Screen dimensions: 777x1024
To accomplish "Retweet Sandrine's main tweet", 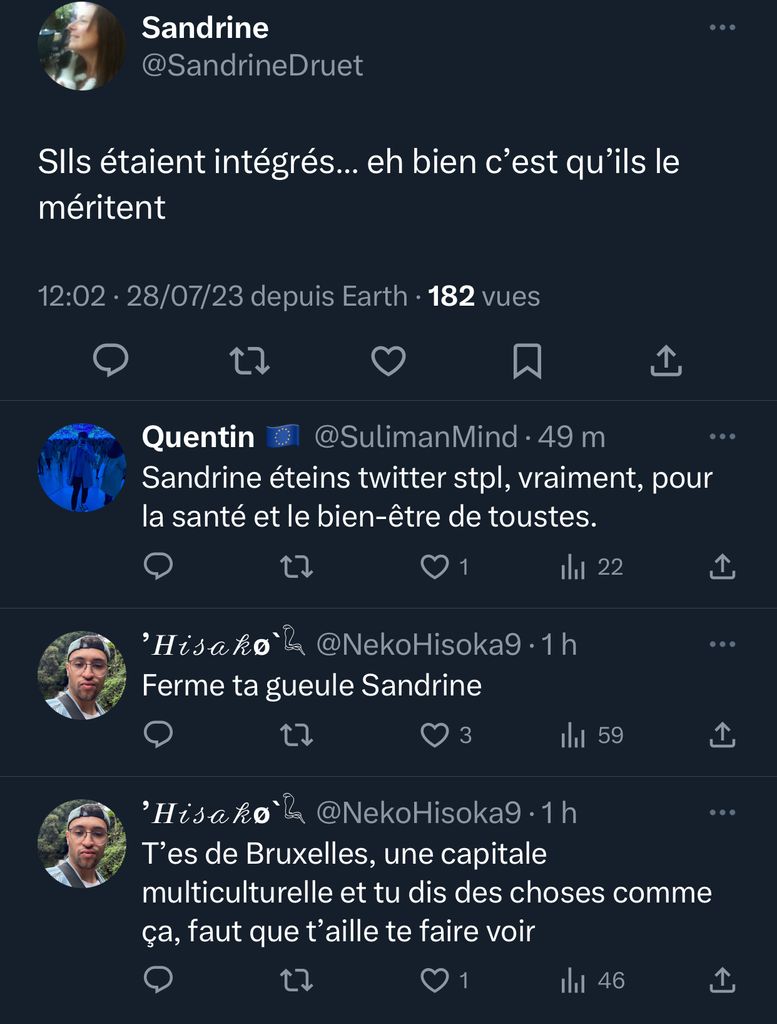I will pyautogui.click(x=249, y=360).
